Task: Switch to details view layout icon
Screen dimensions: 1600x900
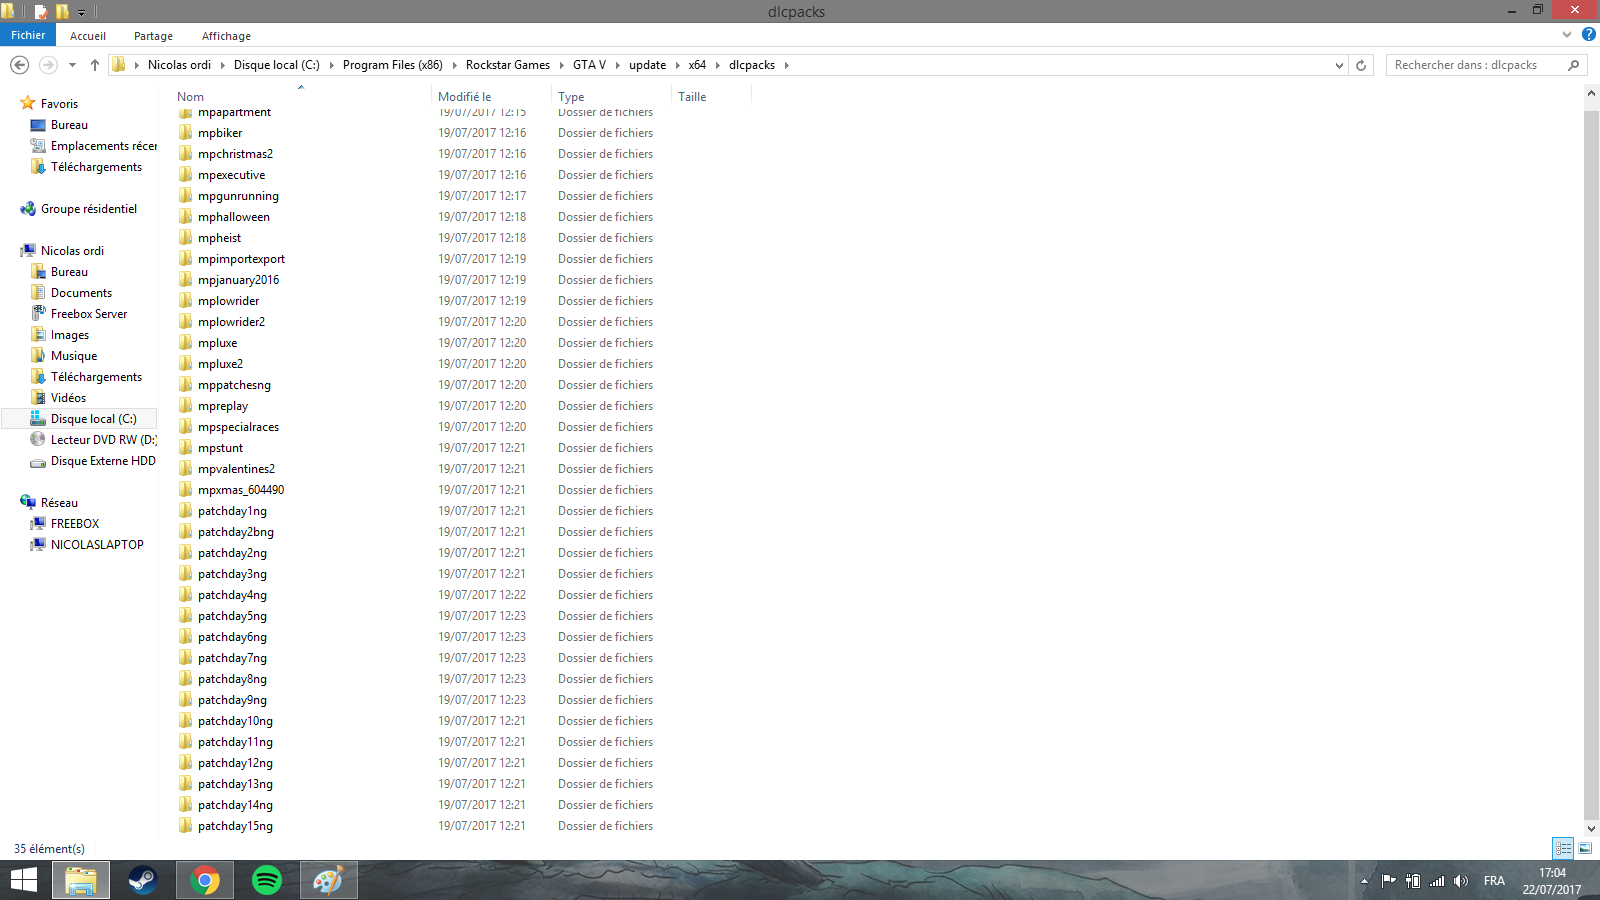Action: coord(1563,848)
